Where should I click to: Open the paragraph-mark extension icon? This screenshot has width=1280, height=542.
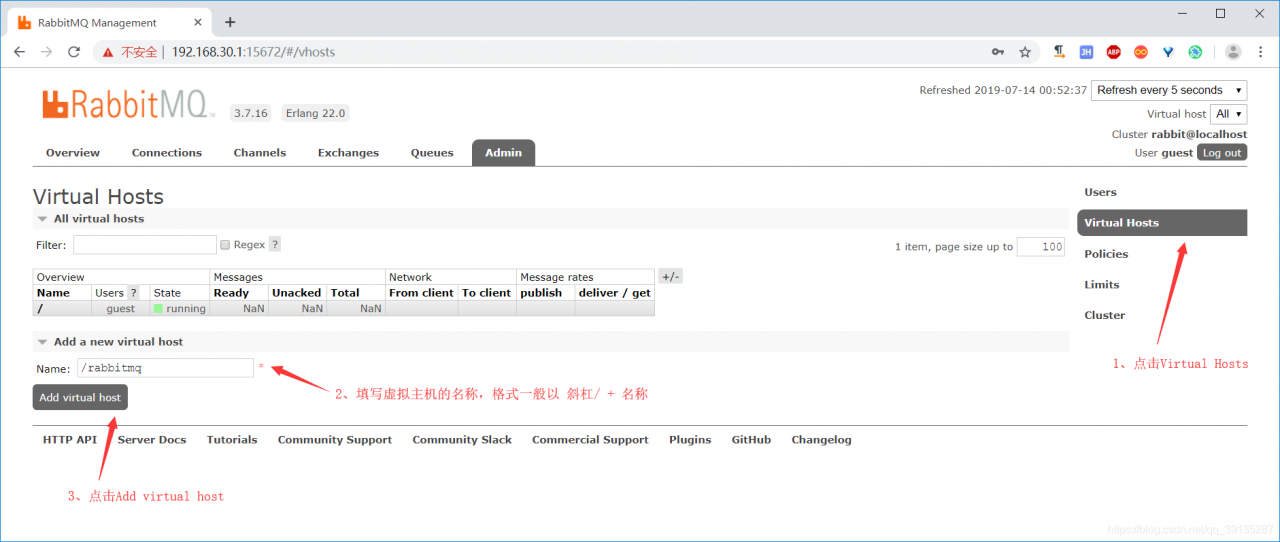coord(1060,52)
